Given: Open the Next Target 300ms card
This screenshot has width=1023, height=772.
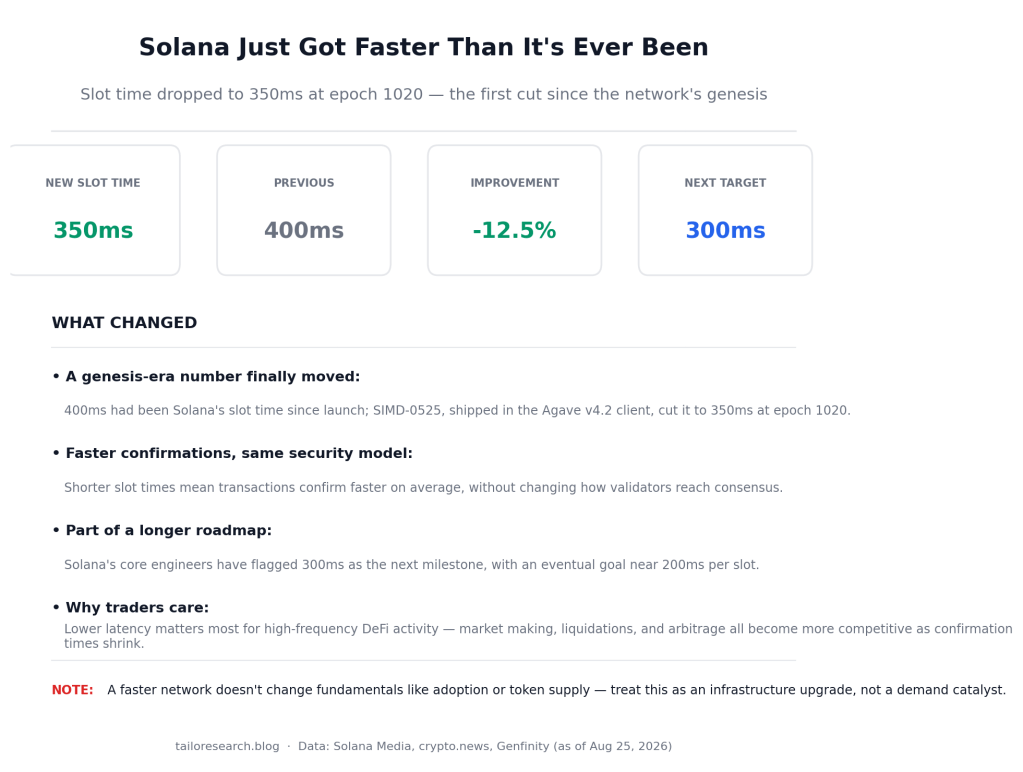Looking at the screenshot, I should pos(725,210).
